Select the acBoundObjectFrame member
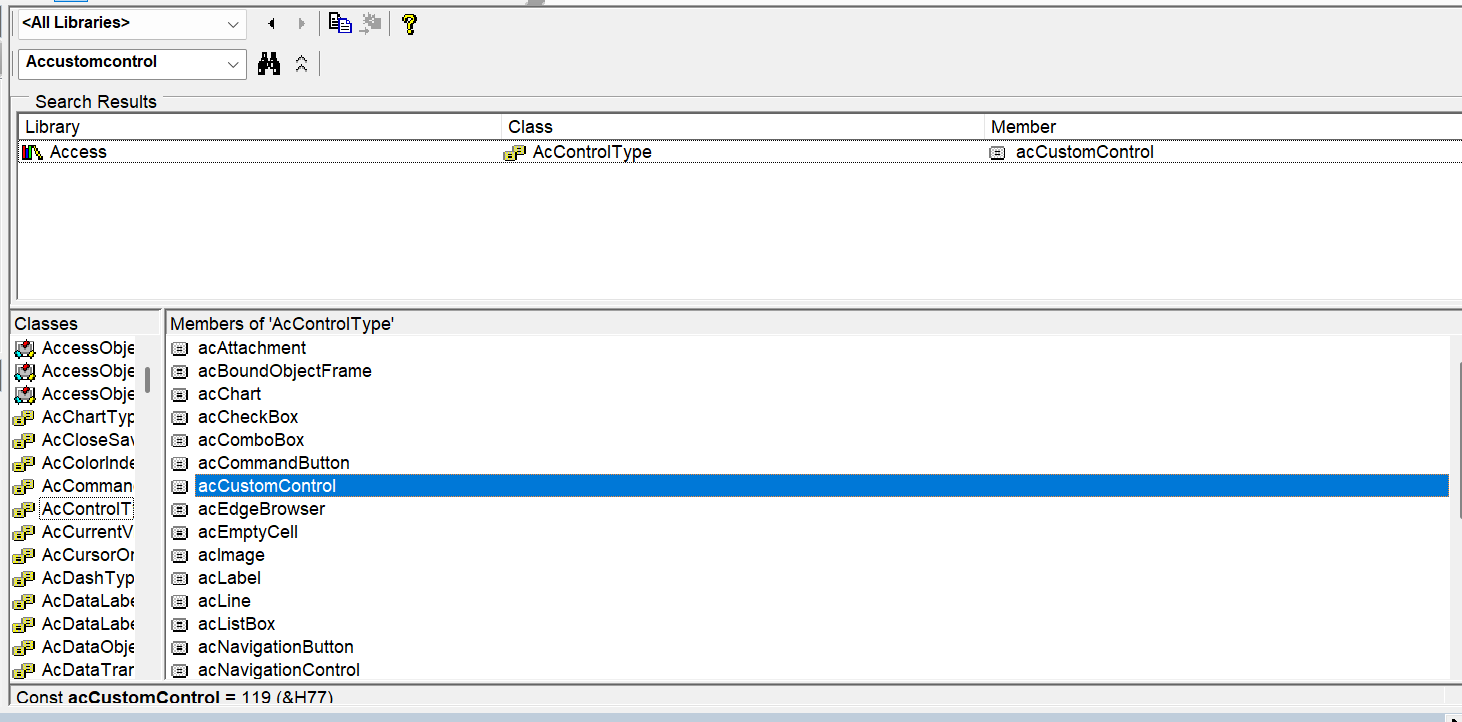The image size is (1462, 722). tap(285, 371)
